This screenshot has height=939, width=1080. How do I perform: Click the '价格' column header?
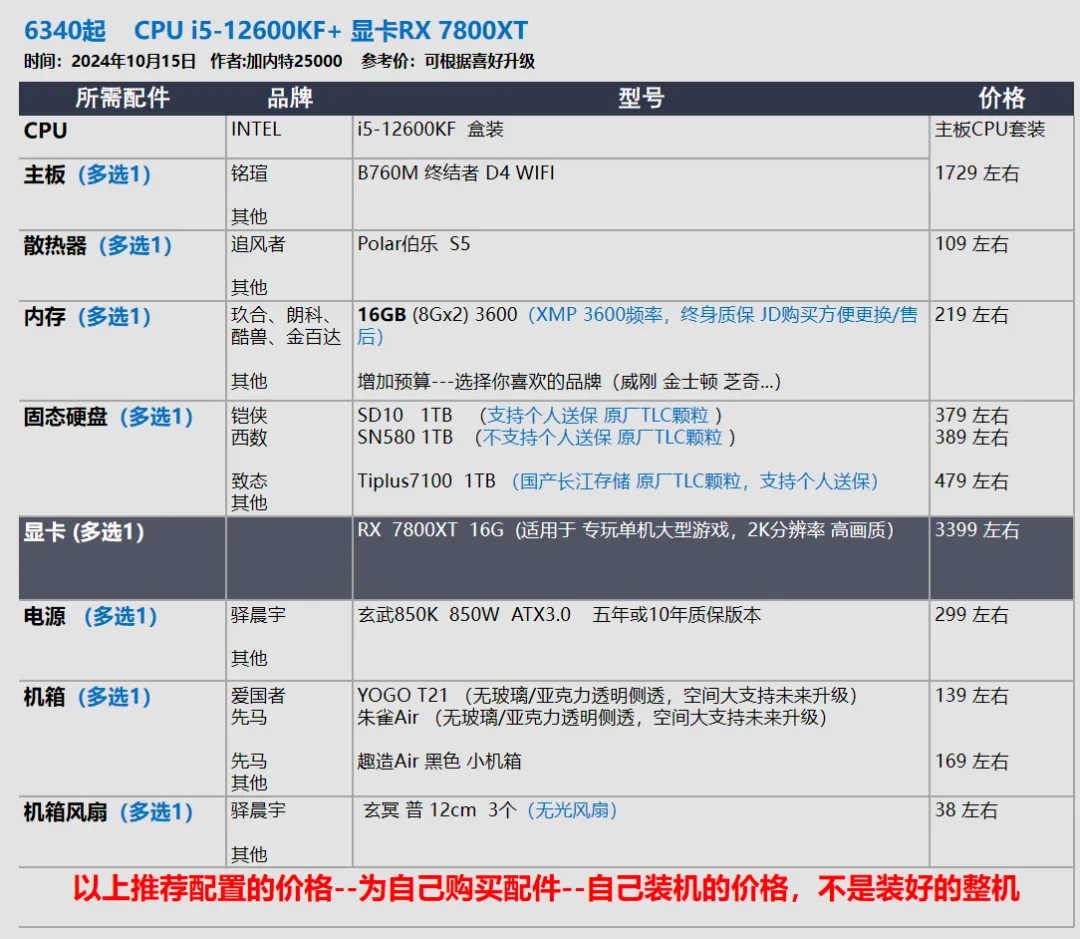(x=1001, y=98)
